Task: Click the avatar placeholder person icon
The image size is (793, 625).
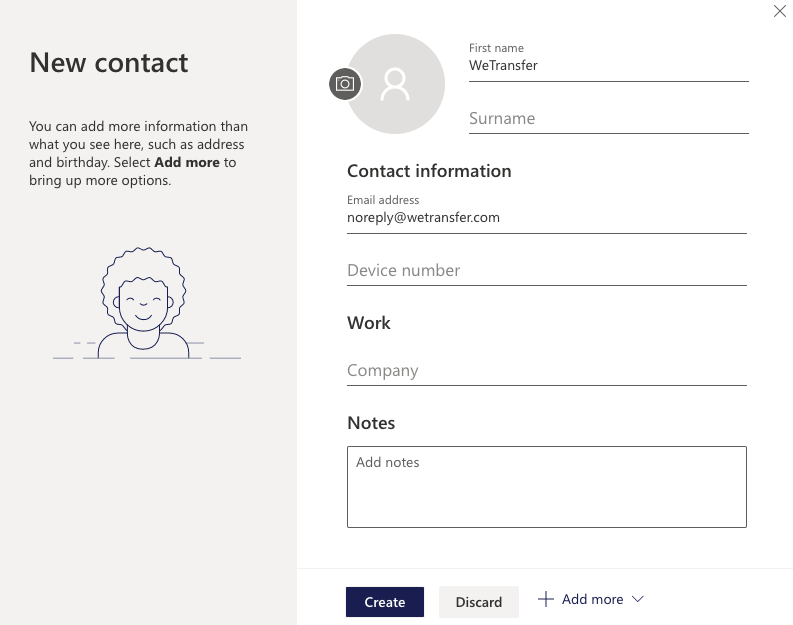Action: (x=396, y=84)
